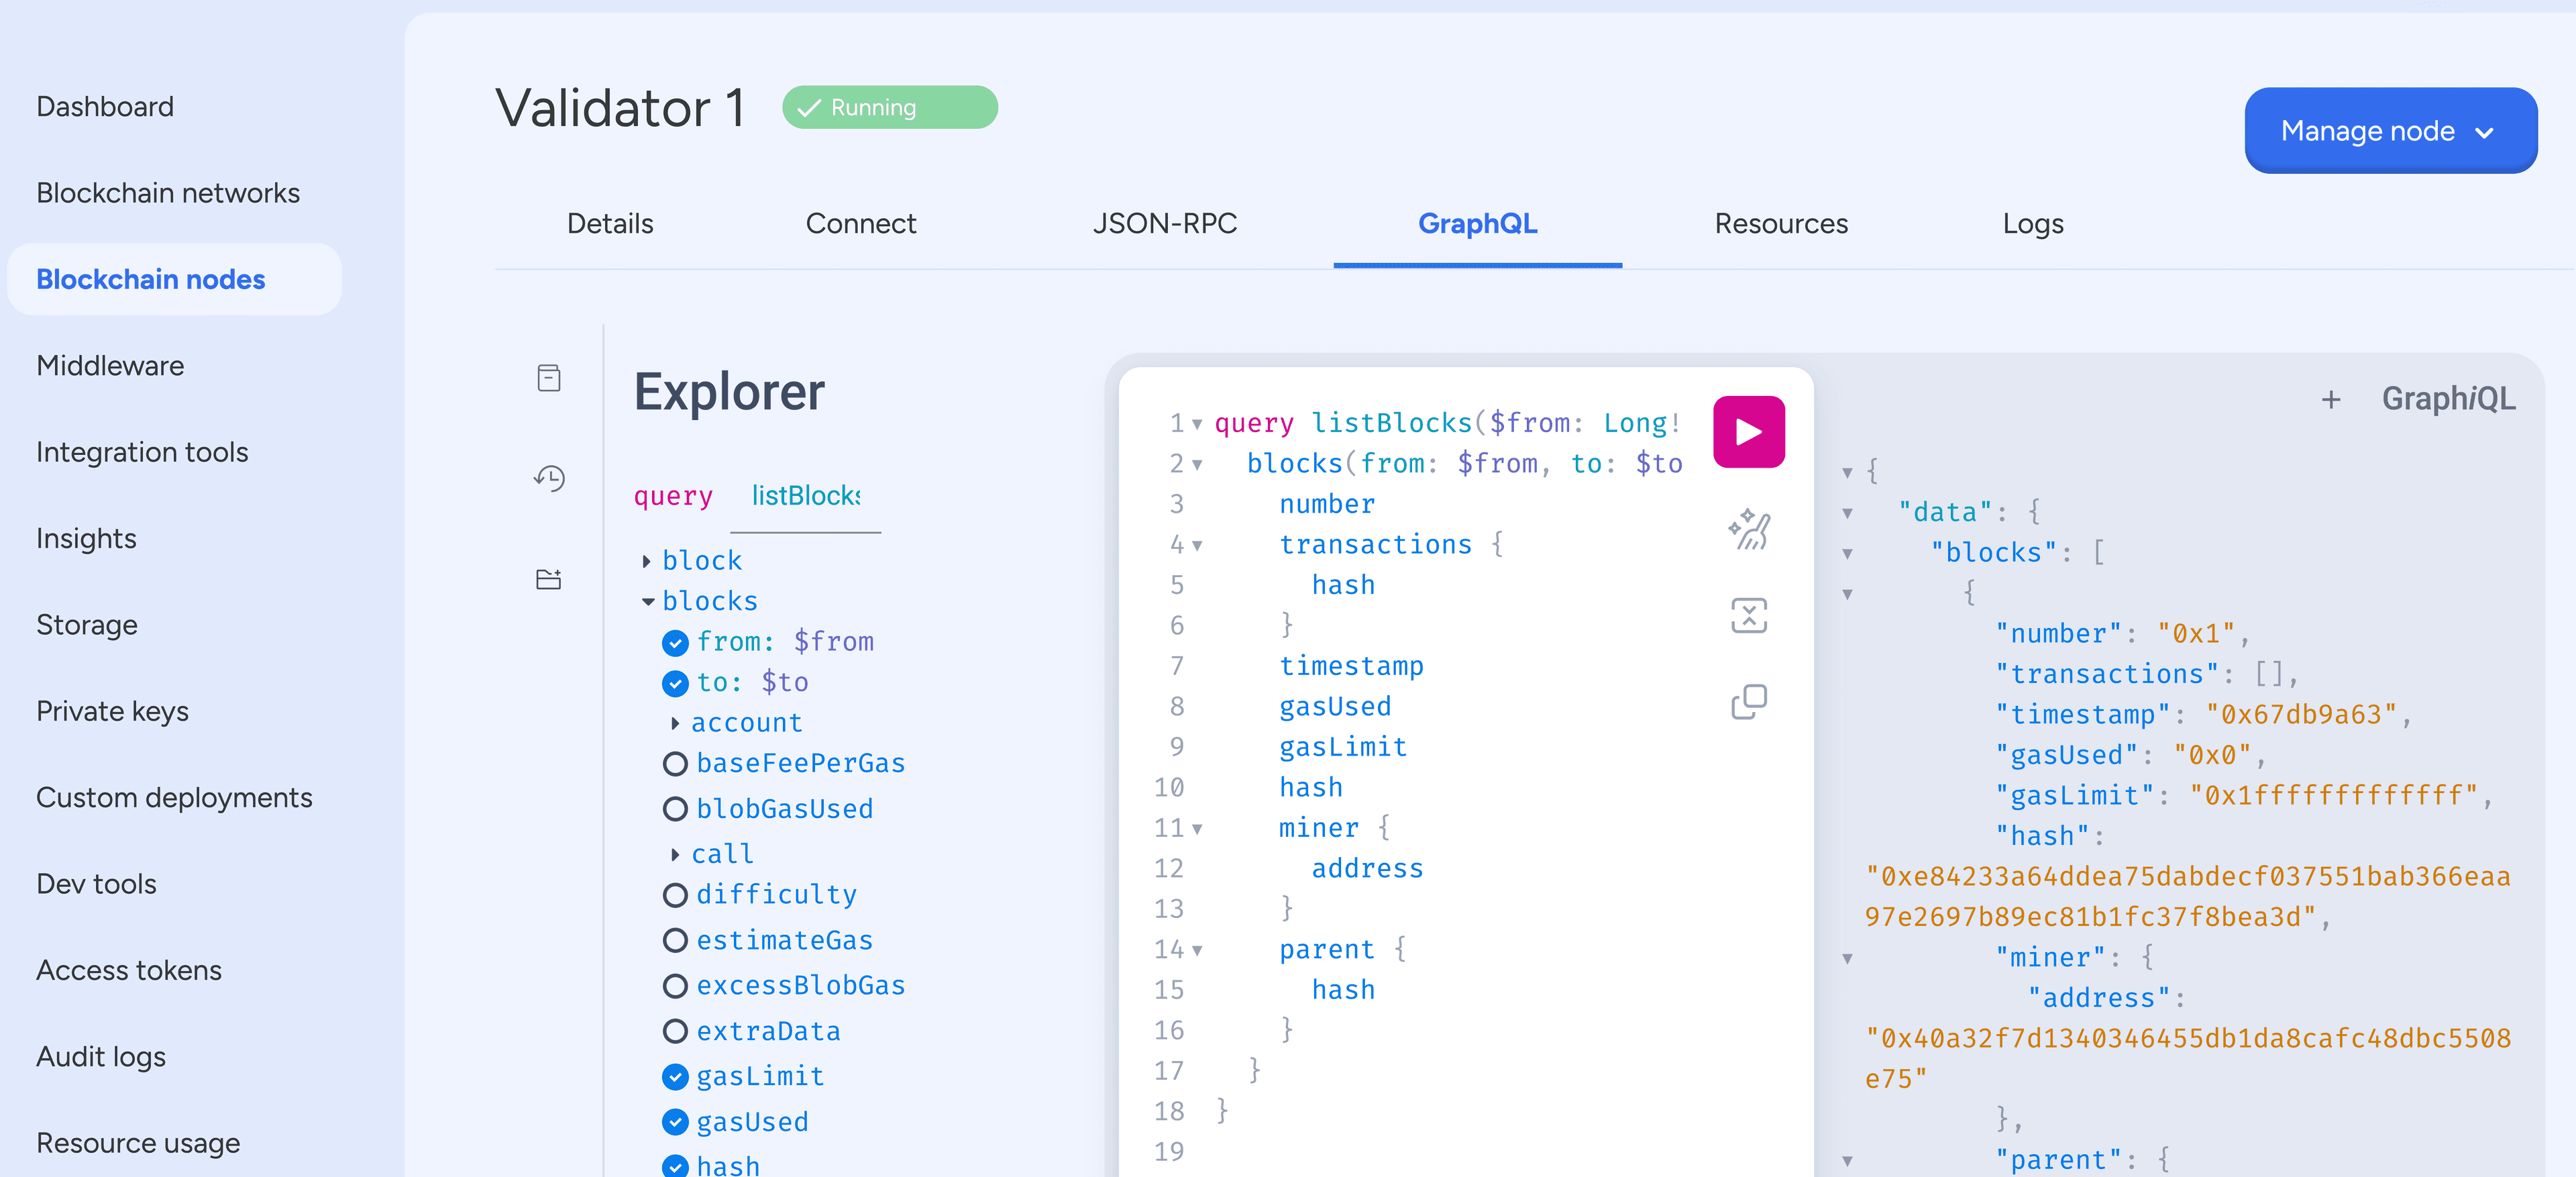This screenshot has width=2576, height=1177.
Task: Copy the query with the copy icon
Action: click(x=1749, y=702)
